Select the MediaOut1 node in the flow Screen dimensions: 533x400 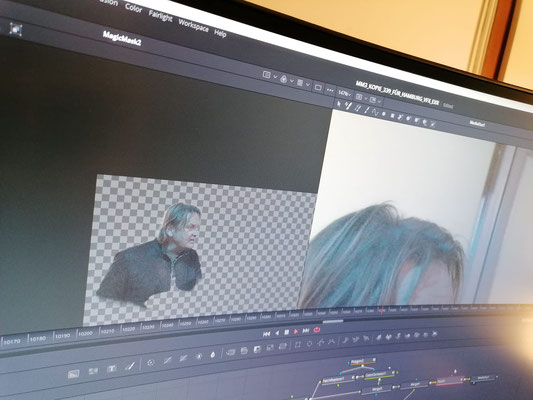tap(484, 377)
